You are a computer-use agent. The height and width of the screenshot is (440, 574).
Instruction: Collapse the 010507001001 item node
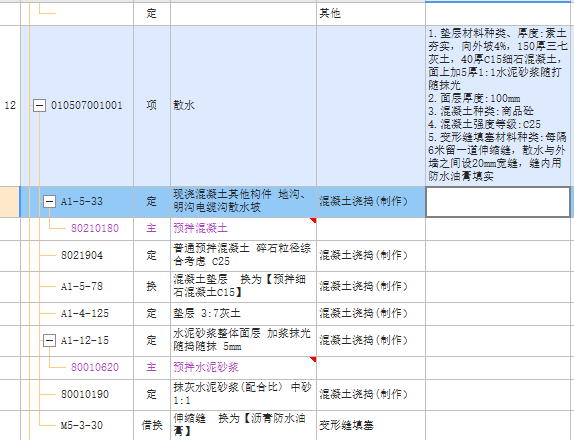(x=39, y=106)
